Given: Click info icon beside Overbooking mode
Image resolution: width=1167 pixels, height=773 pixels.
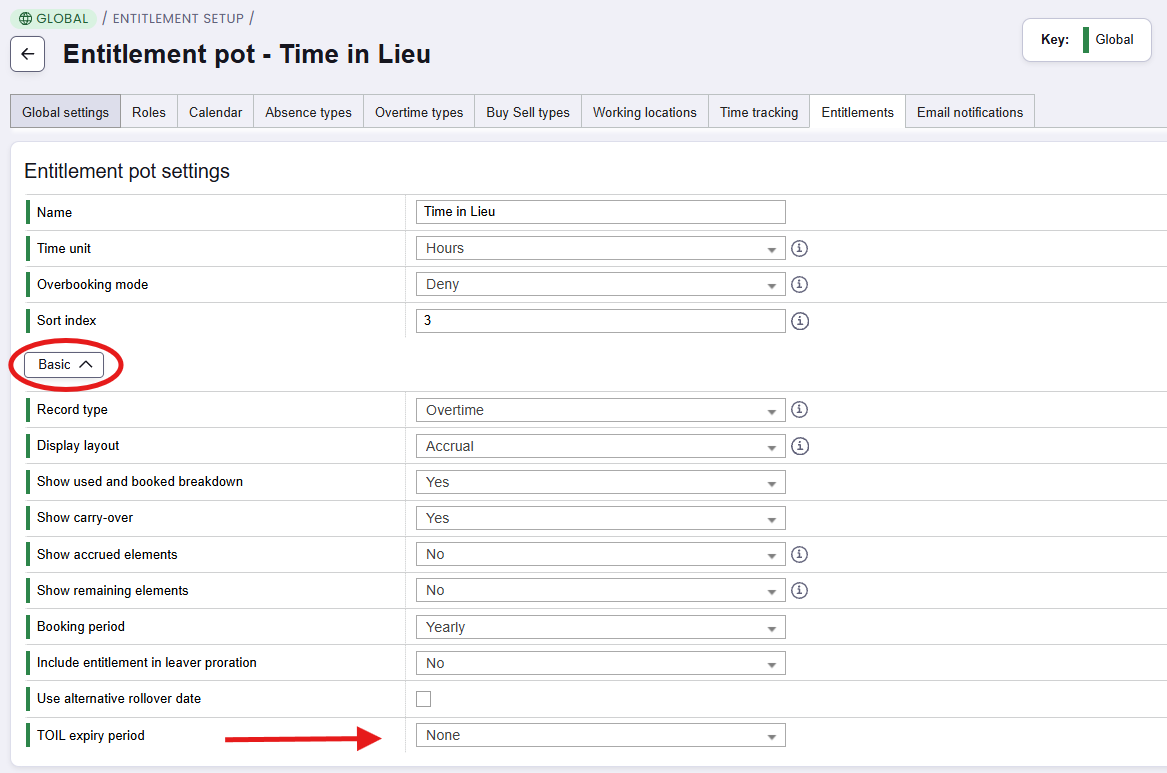Looking at the screenshot, I should (x=799, y=284).
